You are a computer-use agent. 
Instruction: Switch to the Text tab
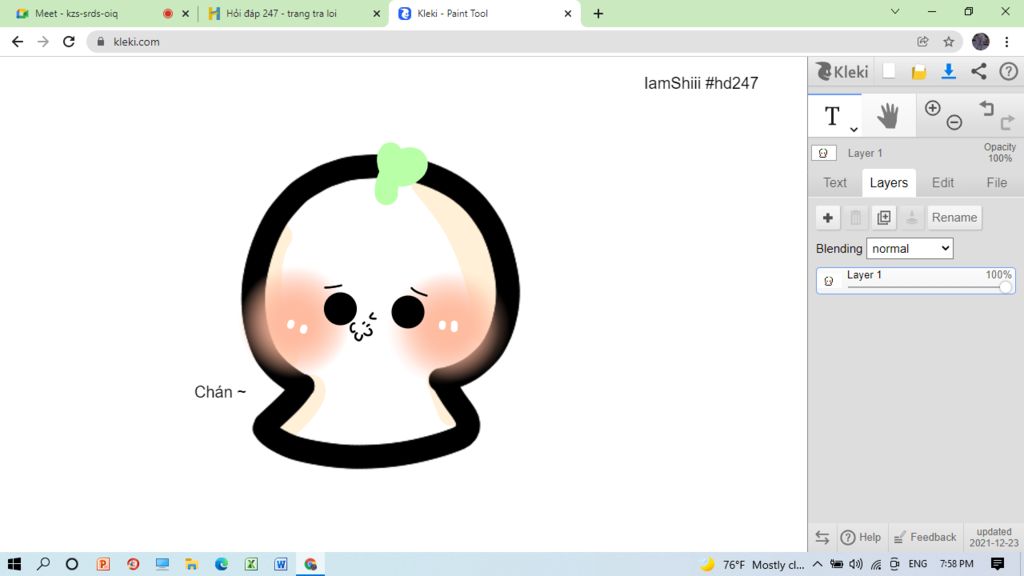[835, 183]
